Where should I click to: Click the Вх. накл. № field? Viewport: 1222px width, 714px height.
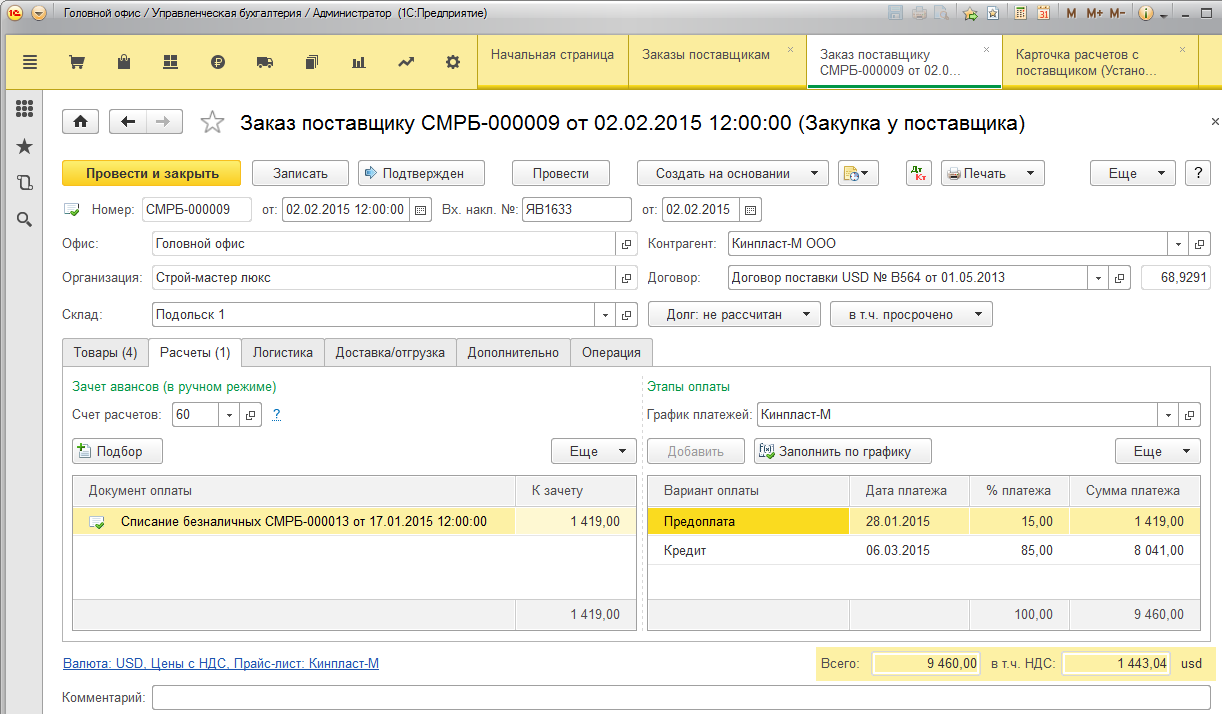577,210
